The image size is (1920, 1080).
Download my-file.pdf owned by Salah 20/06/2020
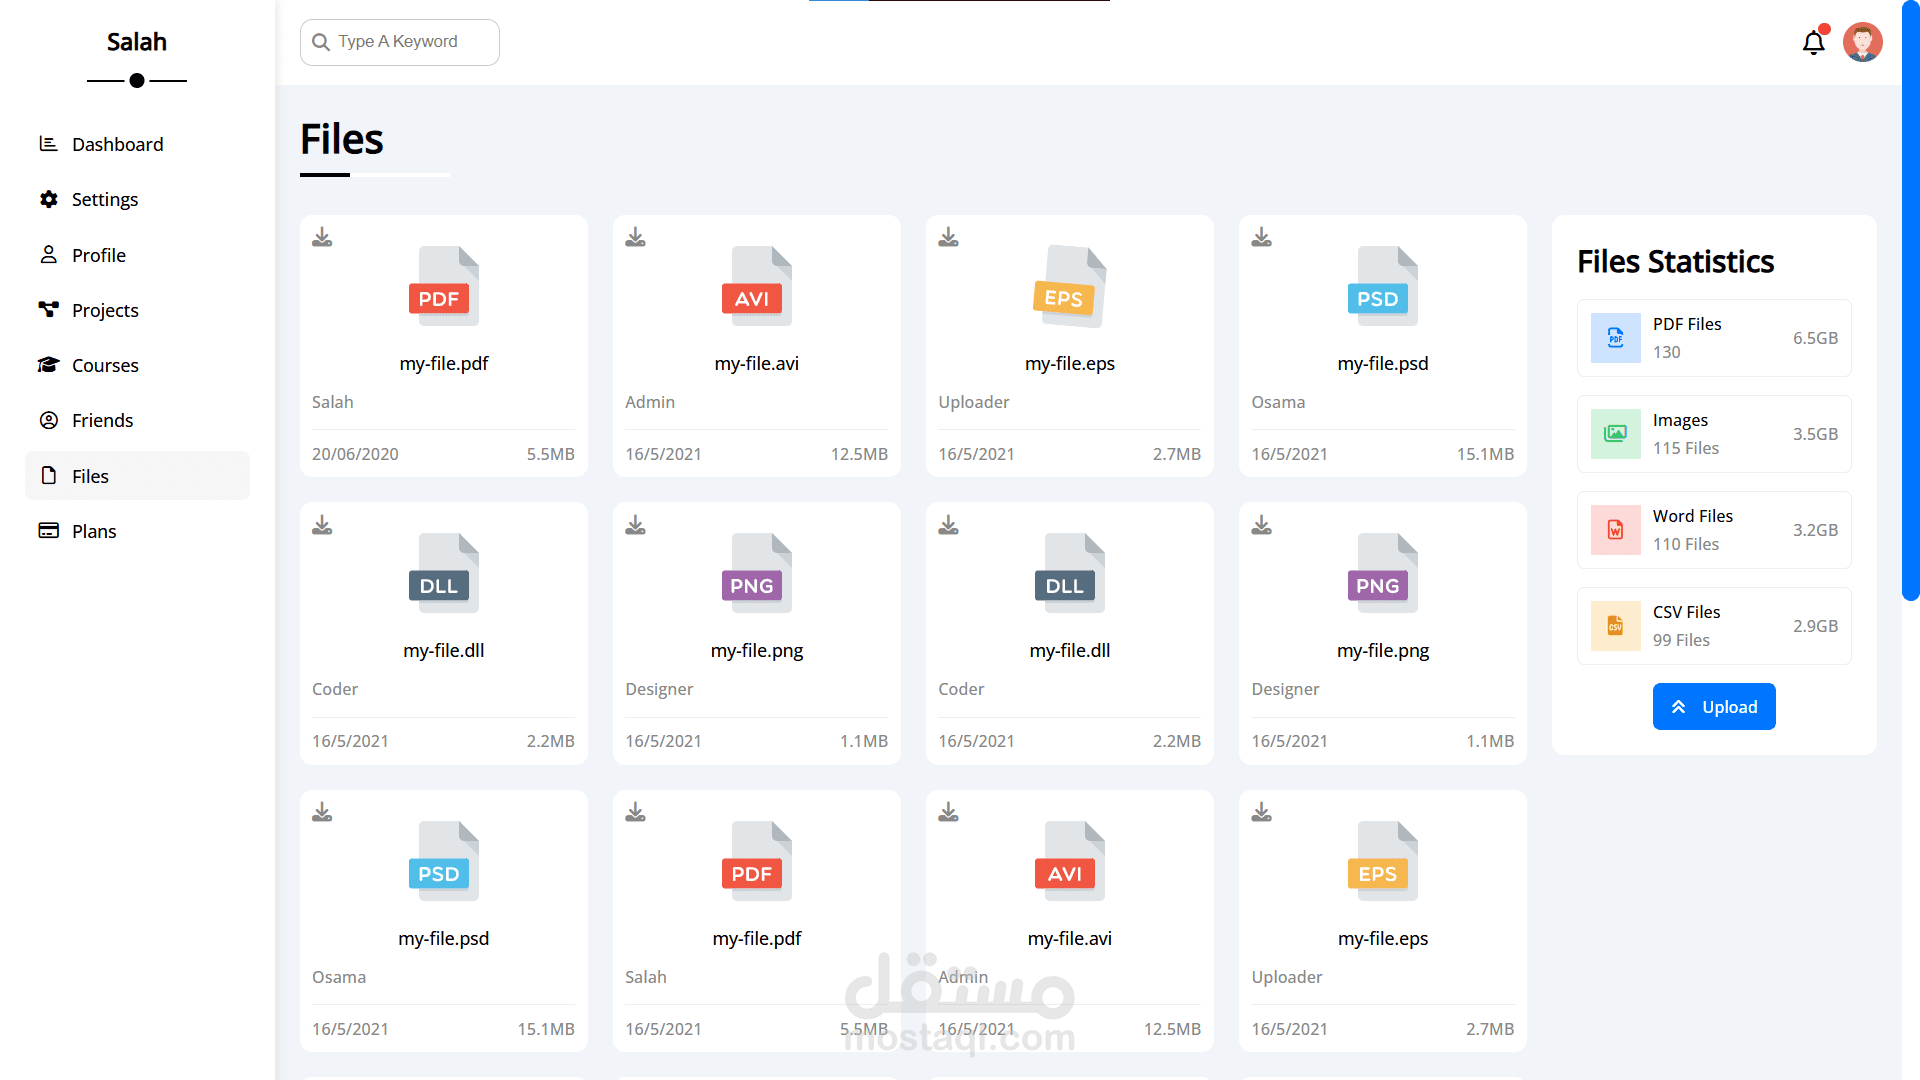[322, 237]
